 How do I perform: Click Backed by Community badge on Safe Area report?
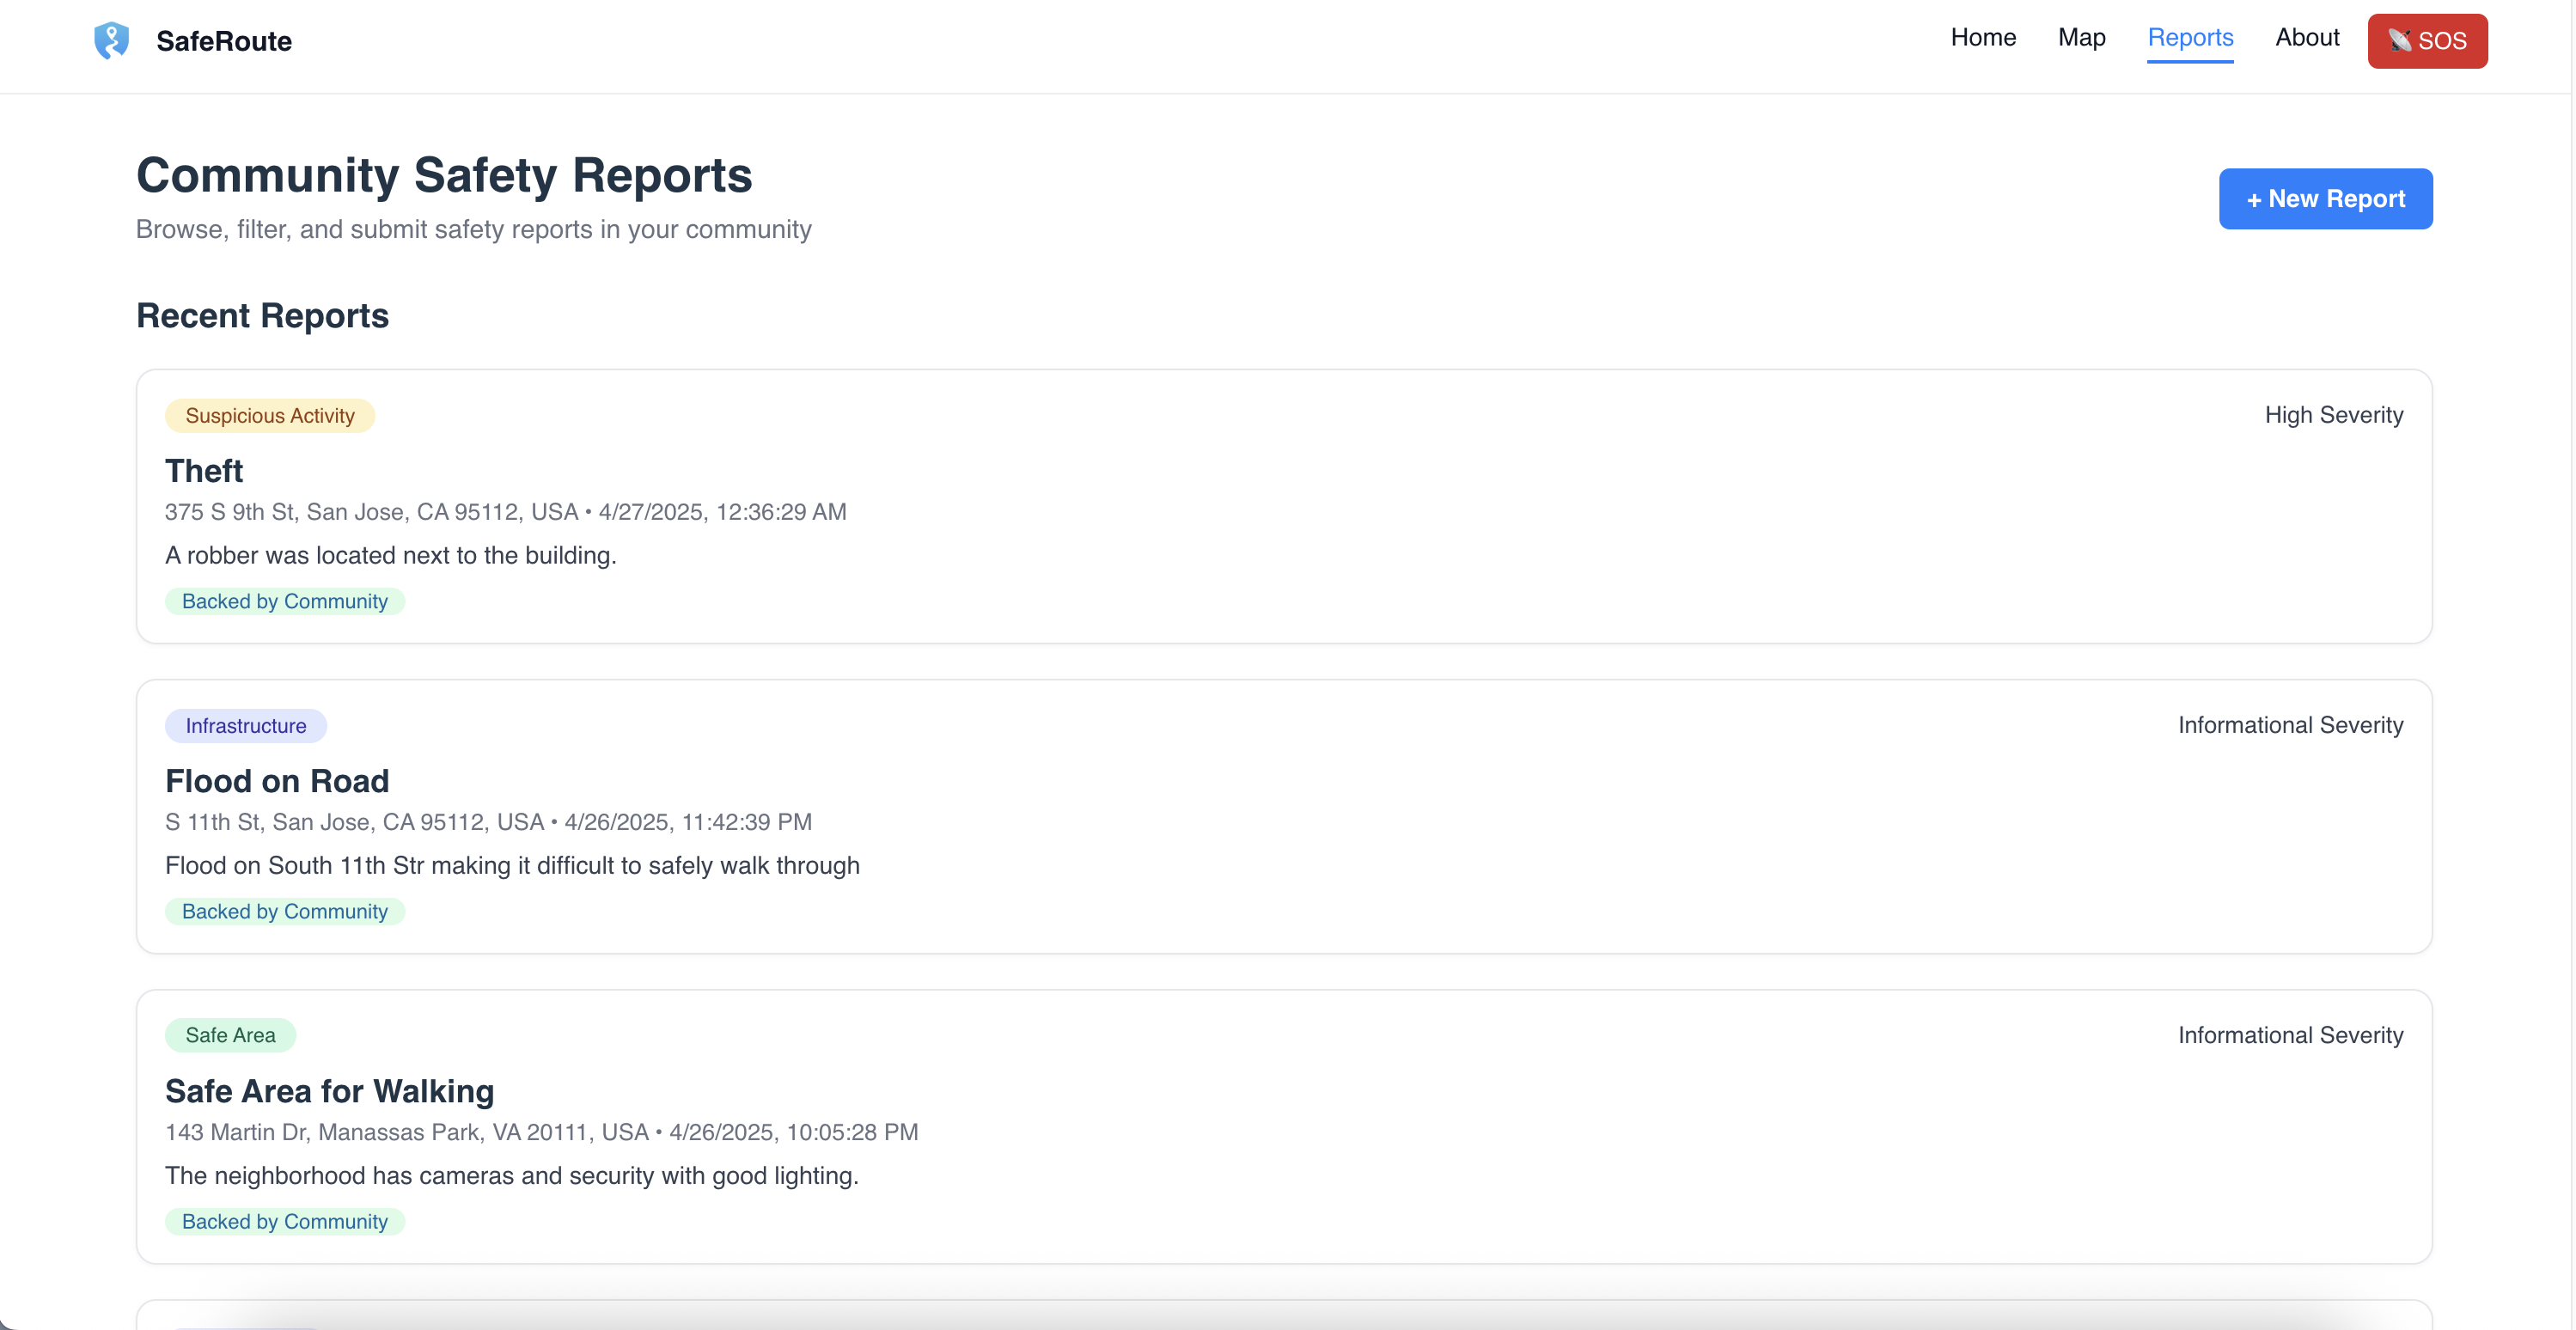pos(284,1221)
